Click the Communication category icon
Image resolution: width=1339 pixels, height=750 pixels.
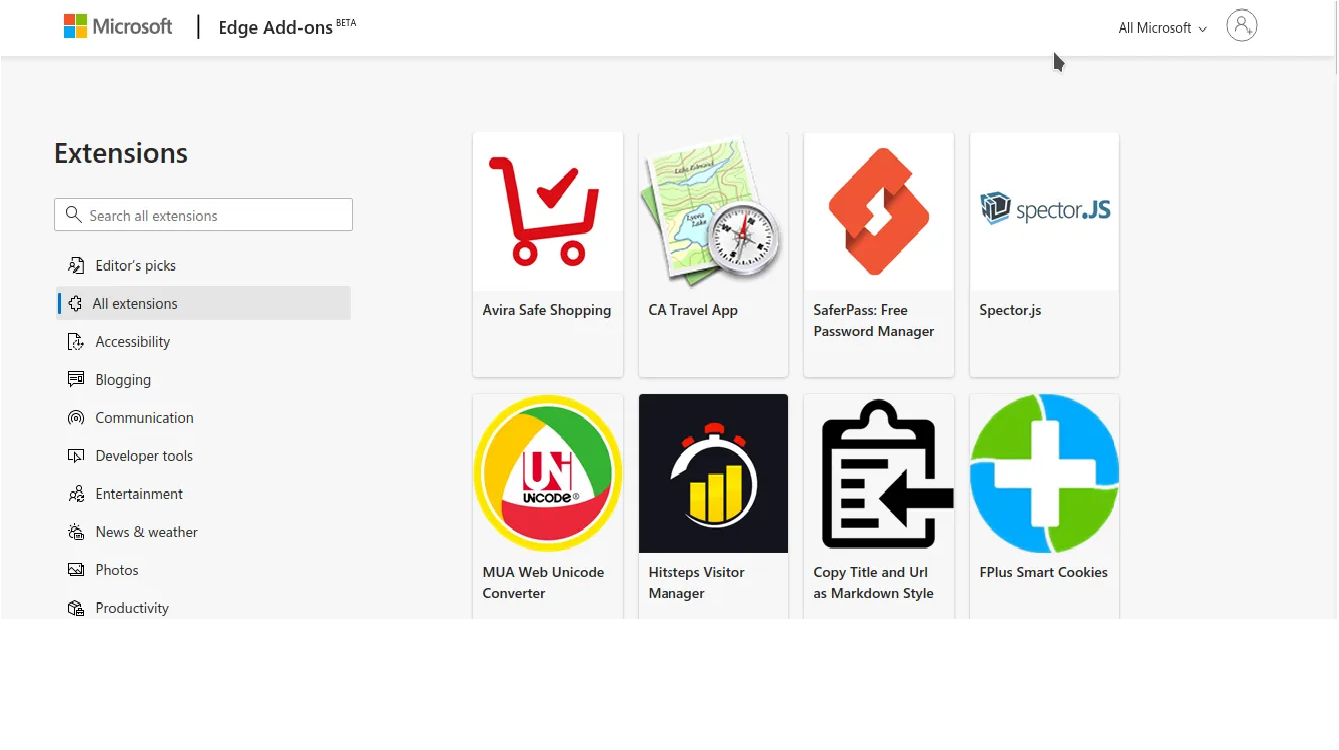76,418
